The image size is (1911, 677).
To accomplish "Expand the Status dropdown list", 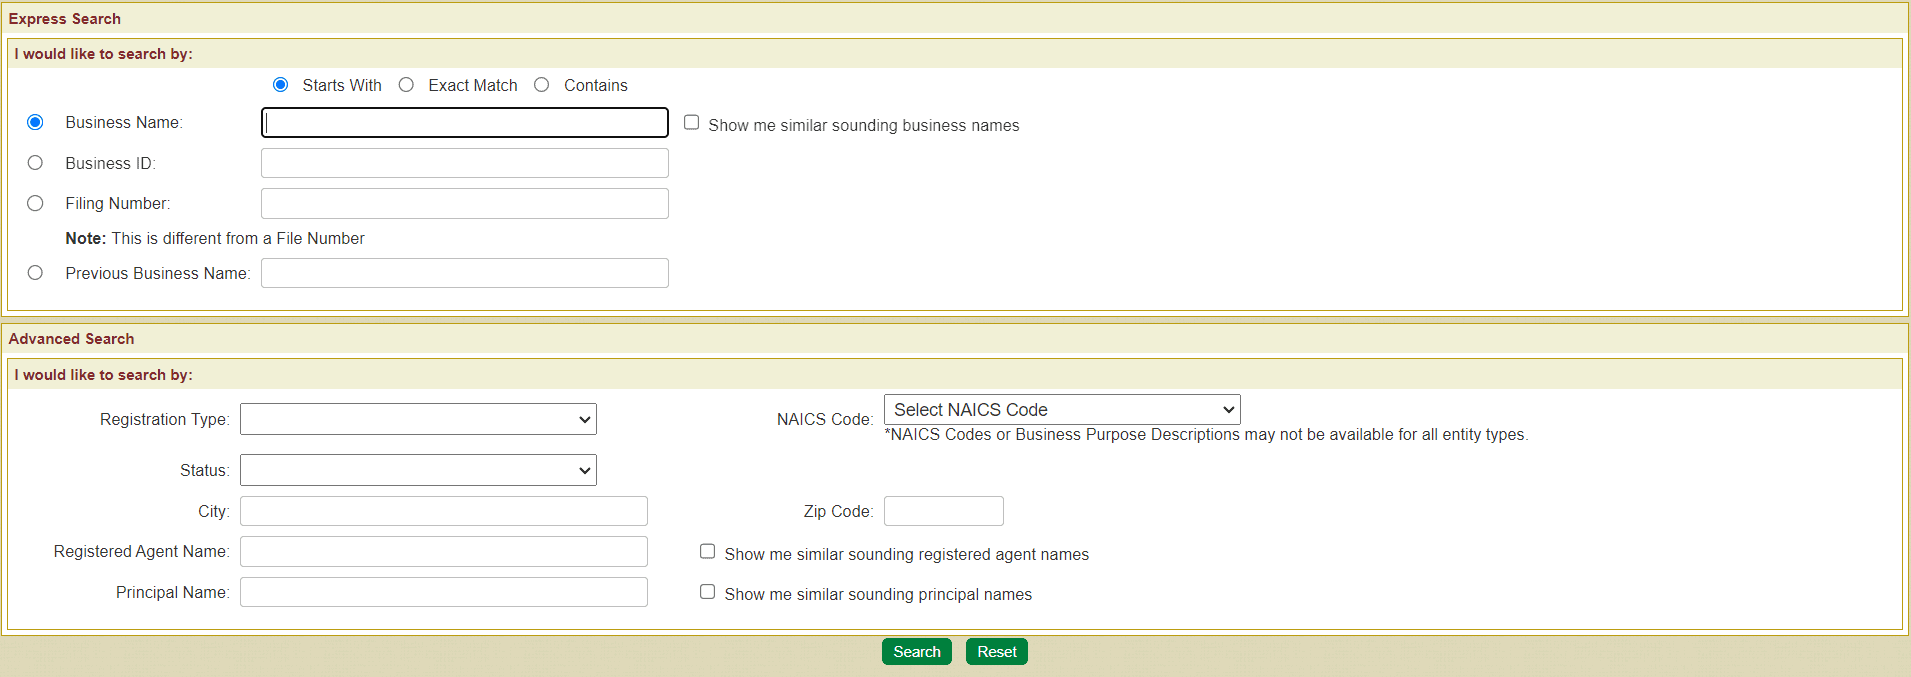I will click(418, 470).
